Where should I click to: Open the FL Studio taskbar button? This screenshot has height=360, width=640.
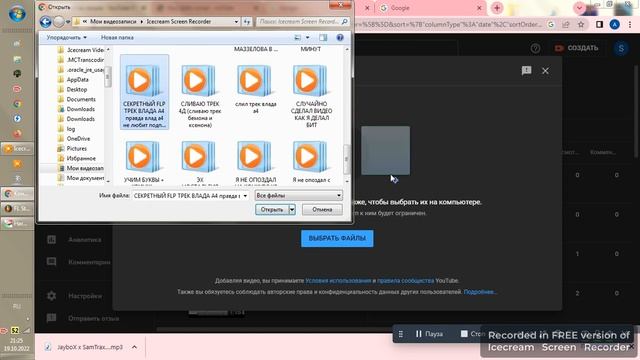[x=17, y=208]
